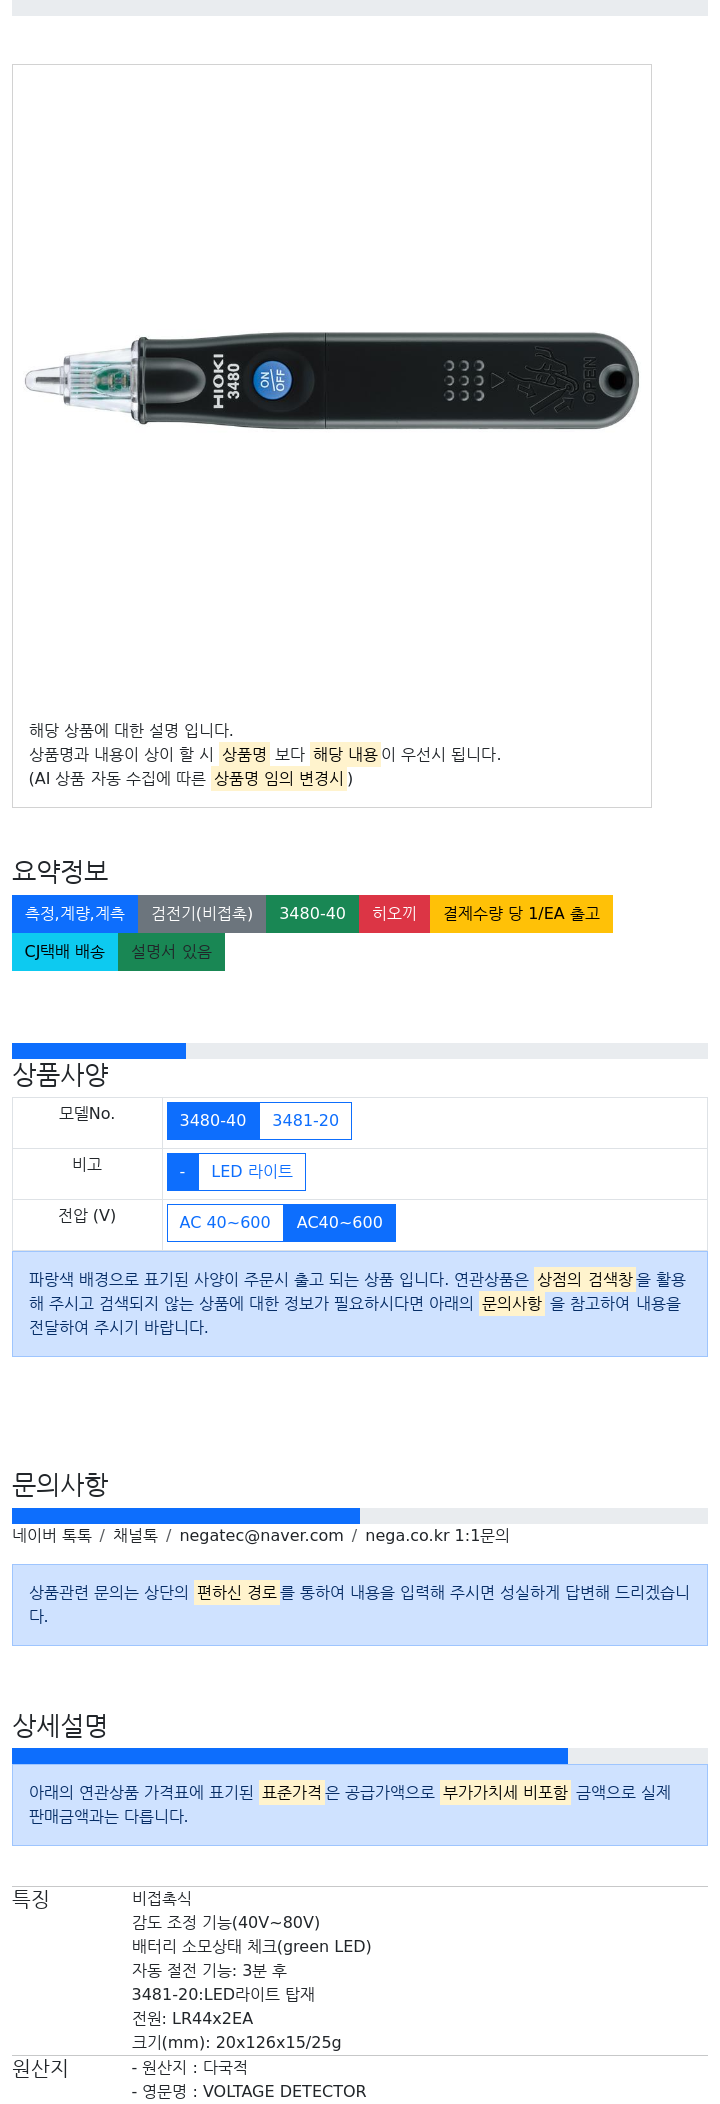Image resolution: width=720 pixels, height=2104 pixels.
Task: Open the nega.co.kr 1:1문의 link
Action: (437, 1536)
